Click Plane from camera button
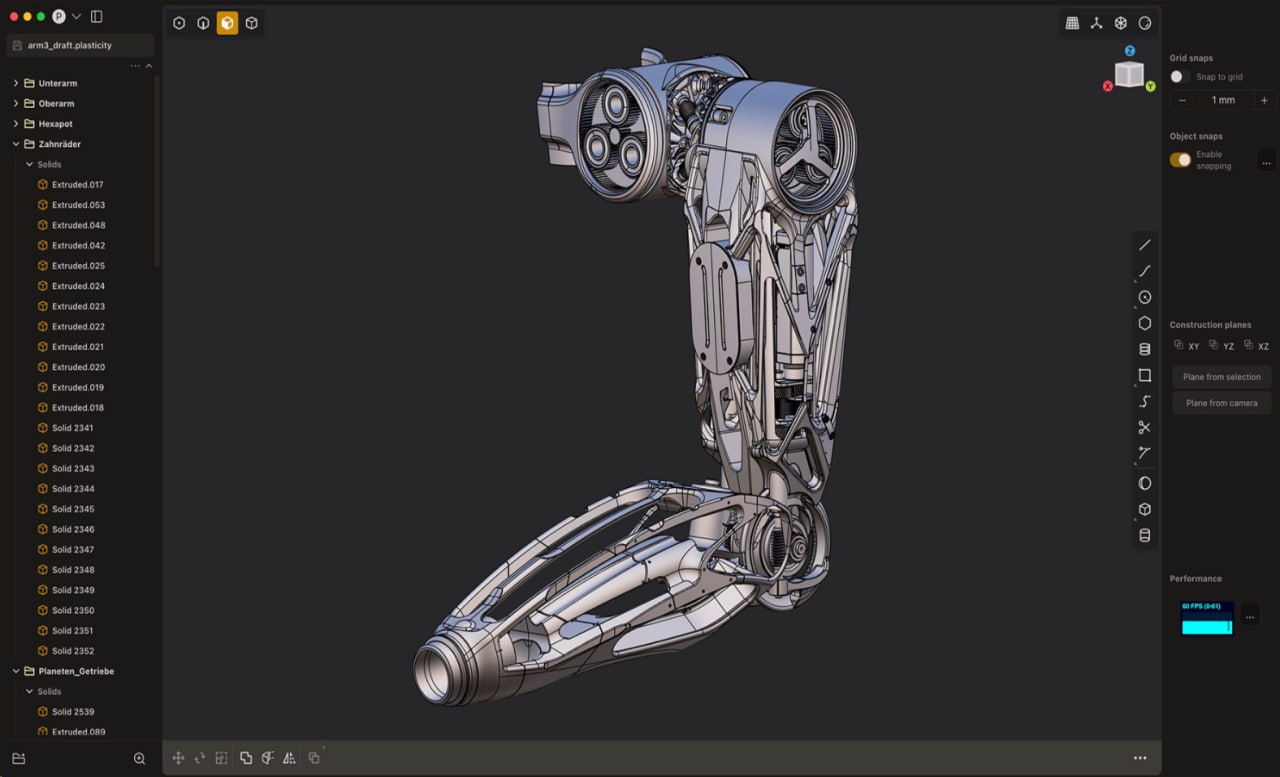The image size is (1280, 777). (x=1221, y=403)
